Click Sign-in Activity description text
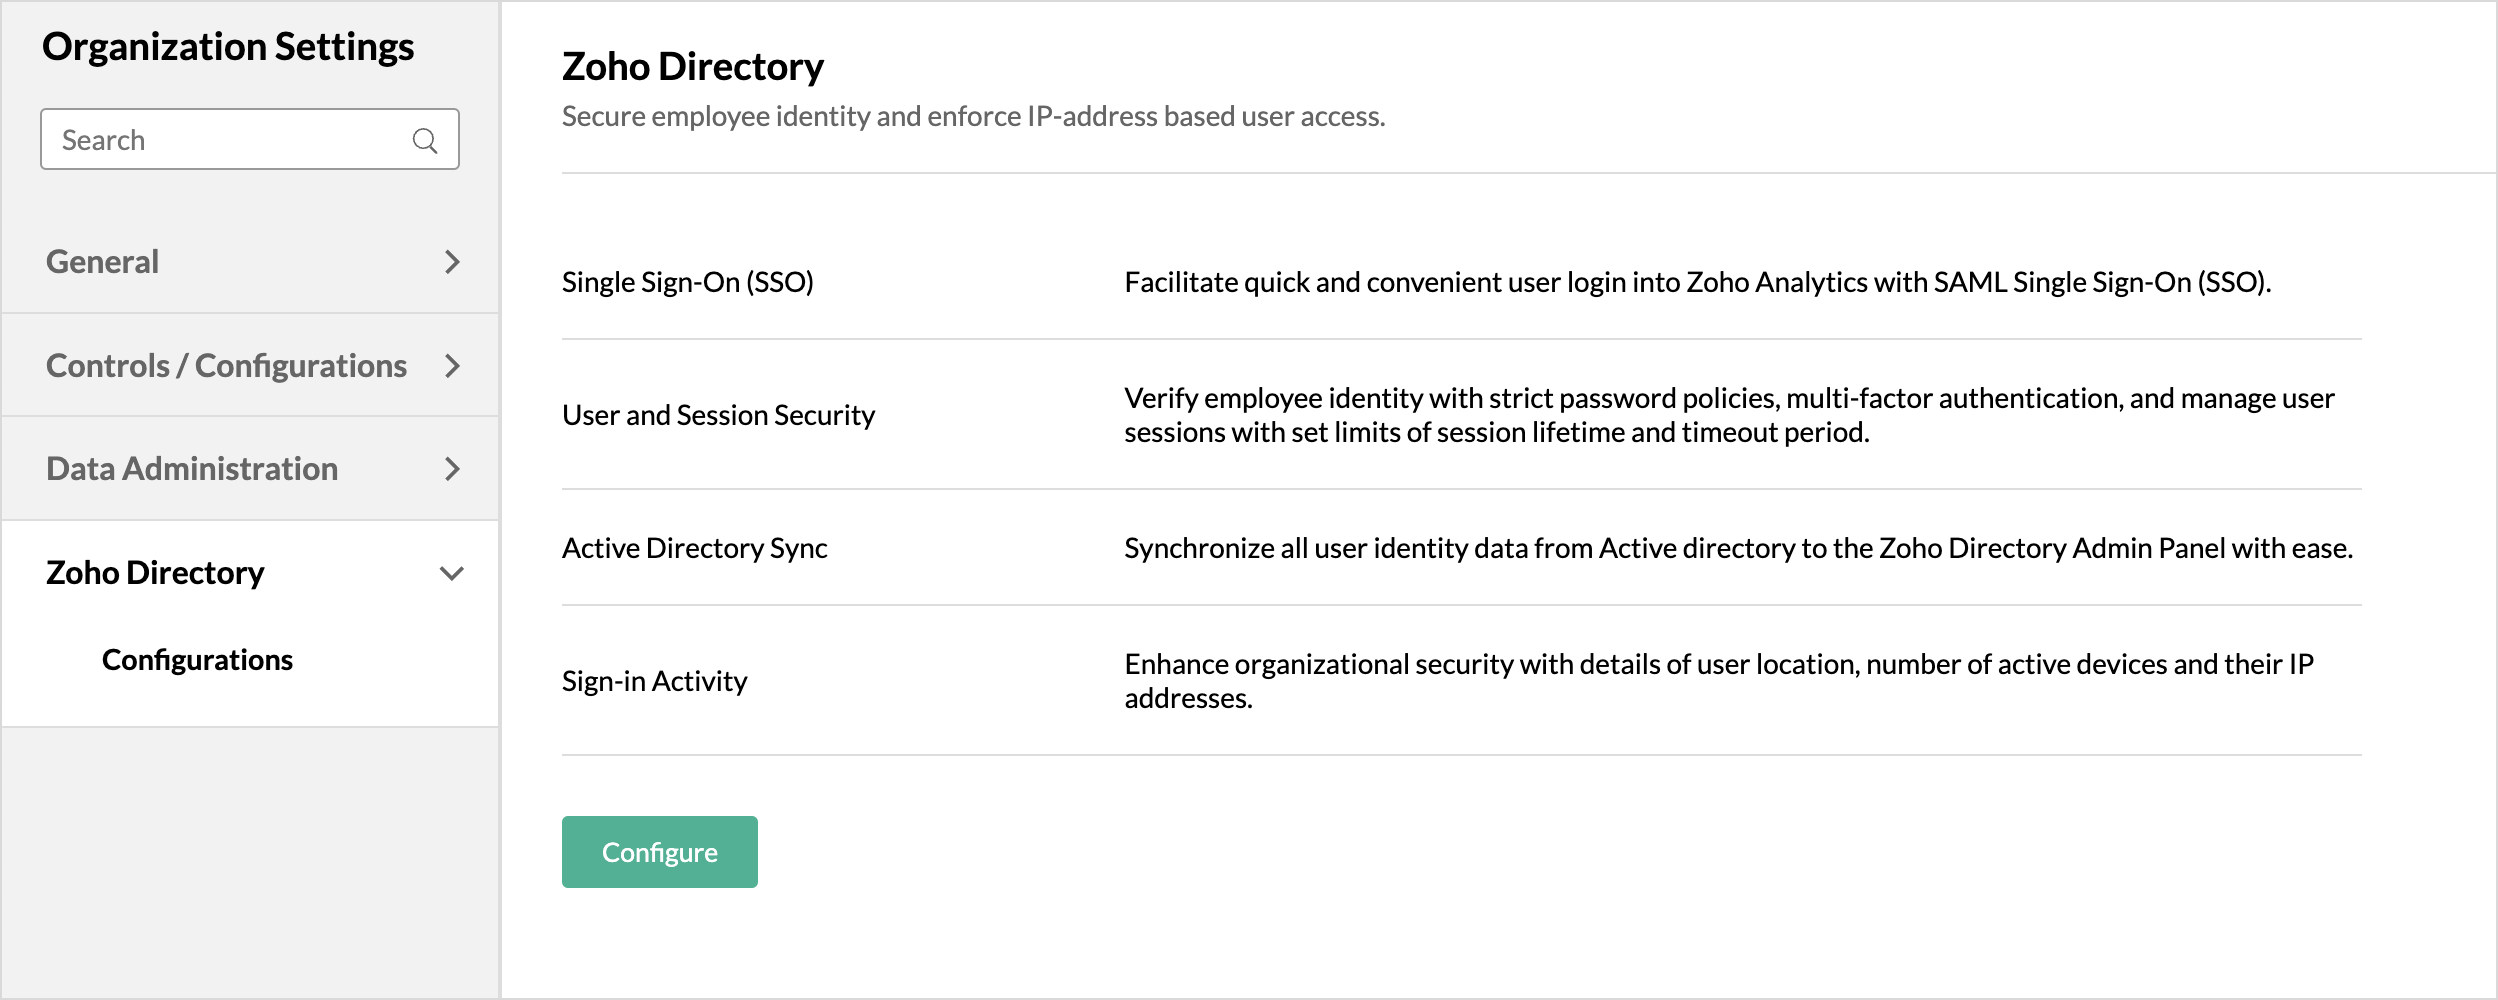2498x1000 pixels. pos(1718,680)
